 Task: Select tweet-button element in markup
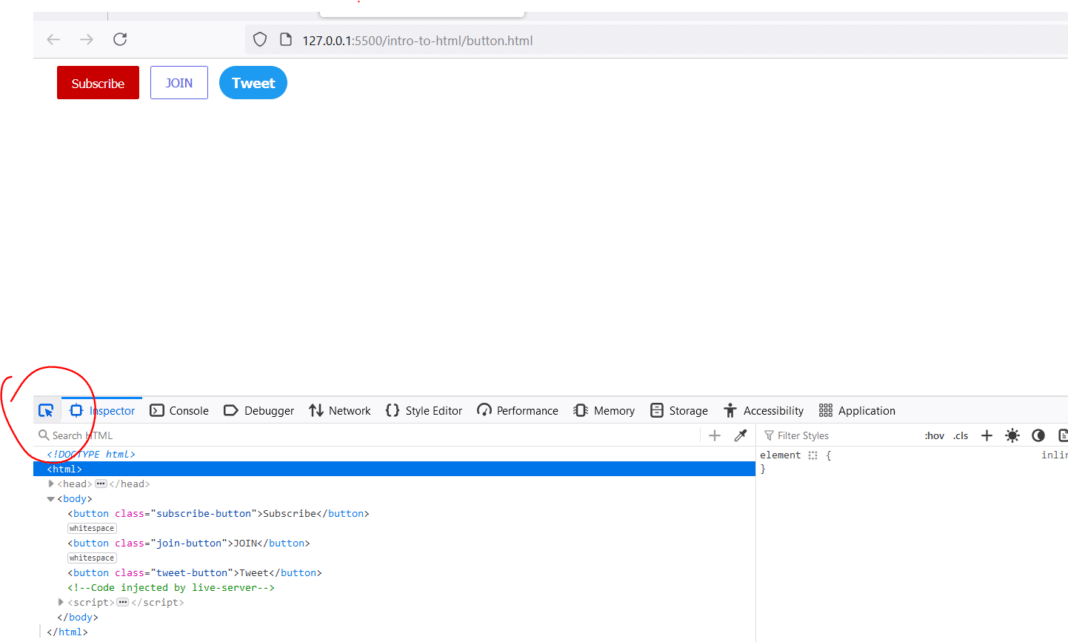click(194, 573)
